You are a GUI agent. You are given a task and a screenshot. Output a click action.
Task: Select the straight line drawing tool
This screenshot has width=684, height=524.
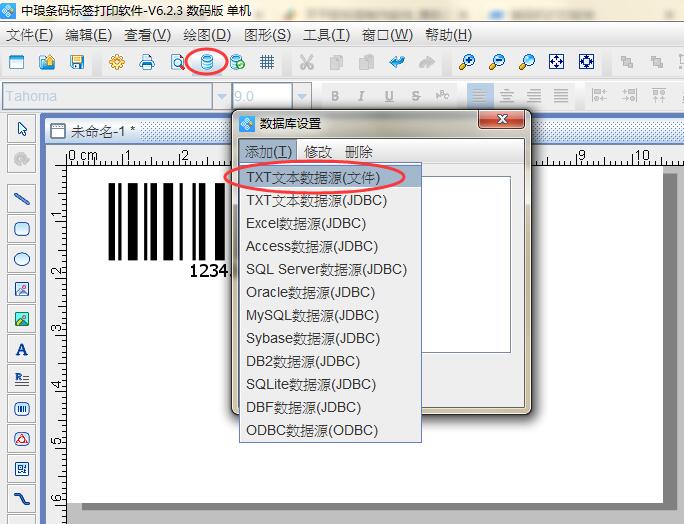(x=22, y=199)
